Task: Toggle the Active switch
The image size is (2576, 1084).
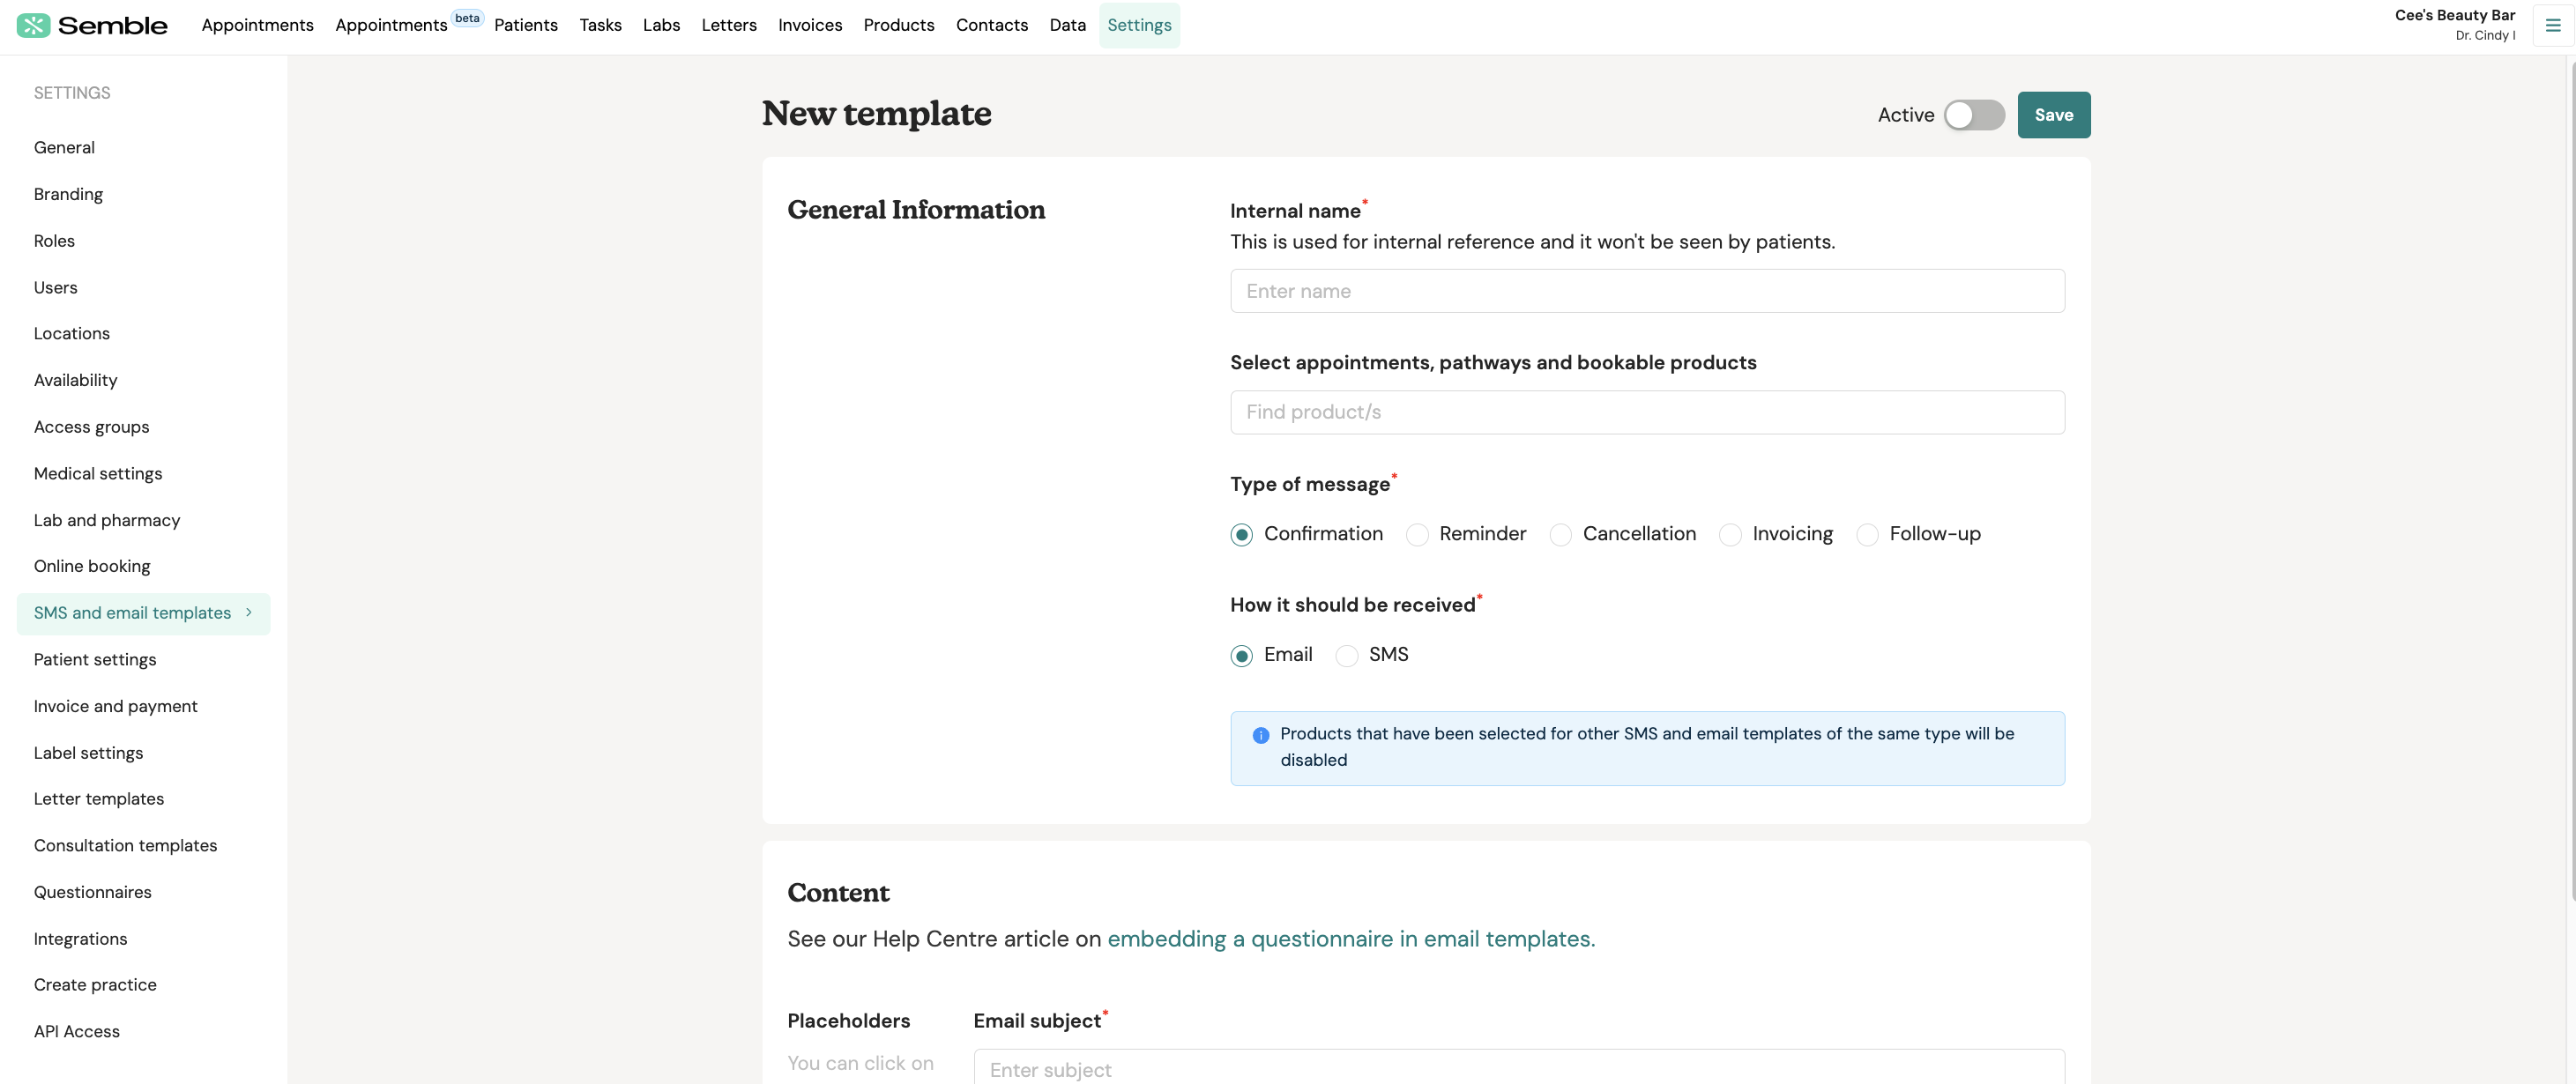Action: [x=1973, y=115]
